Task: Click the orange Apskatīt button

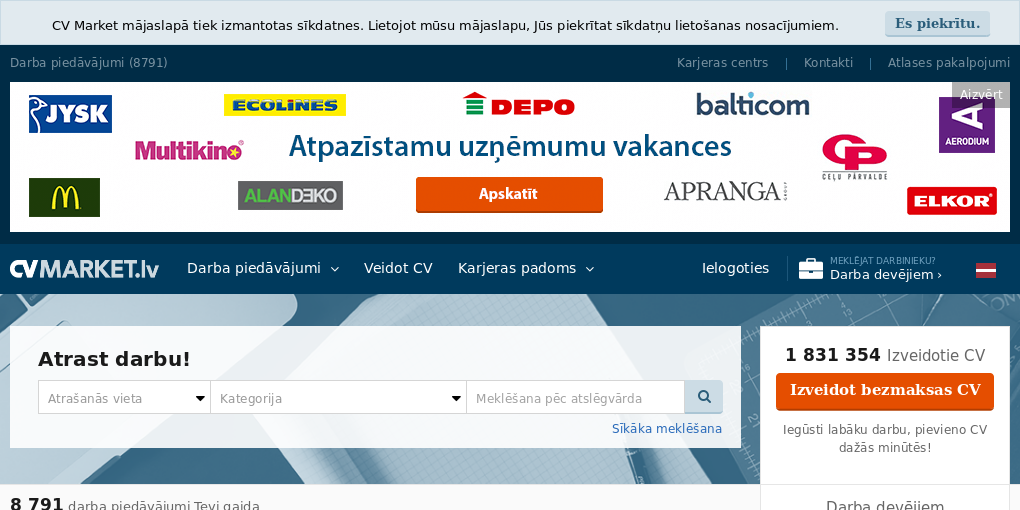Action: (x=509, y=195)
